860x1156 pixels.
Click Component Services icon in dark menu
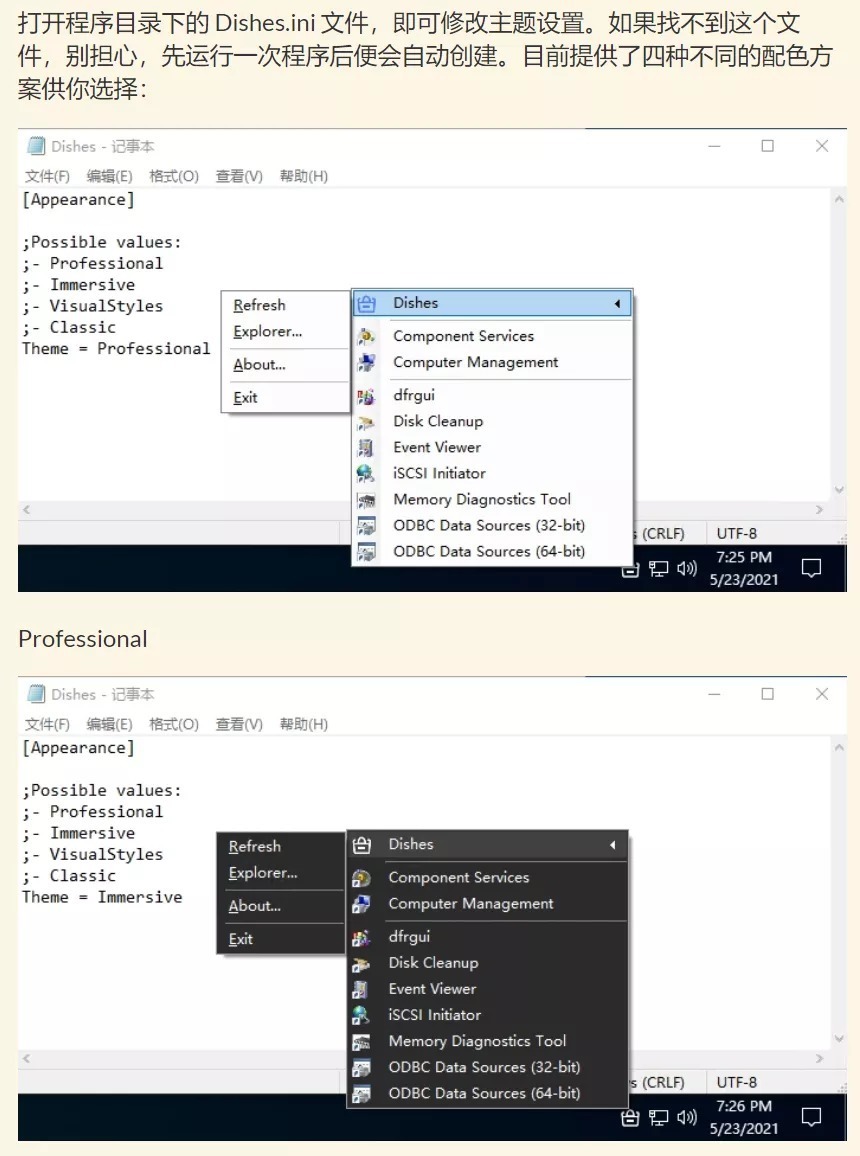(362, 878)
